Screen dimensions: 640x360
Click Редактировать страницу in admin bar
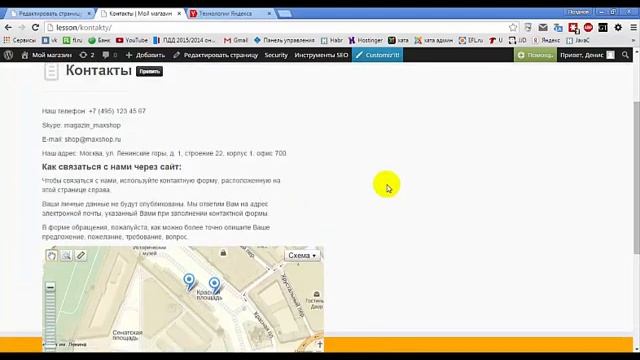pos(216,55)
